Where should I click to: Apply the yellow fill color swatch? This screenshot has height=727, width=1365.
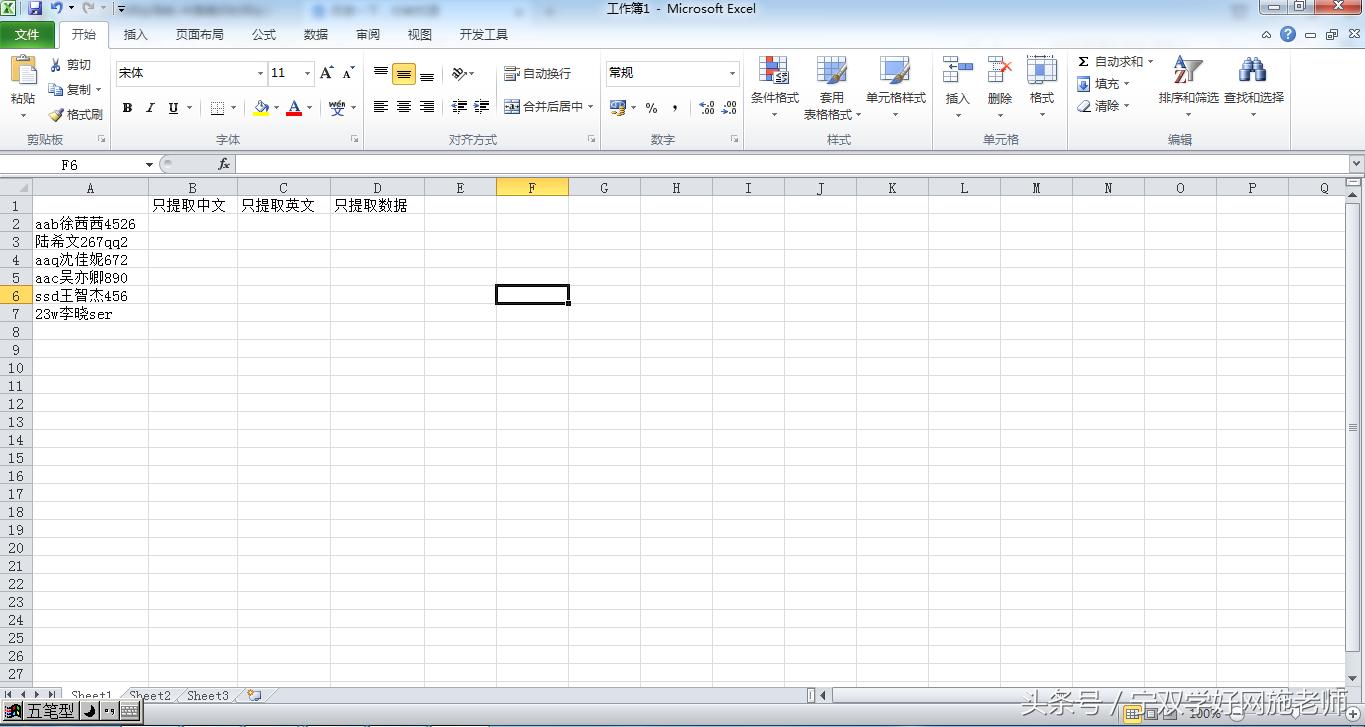[261, 108]
